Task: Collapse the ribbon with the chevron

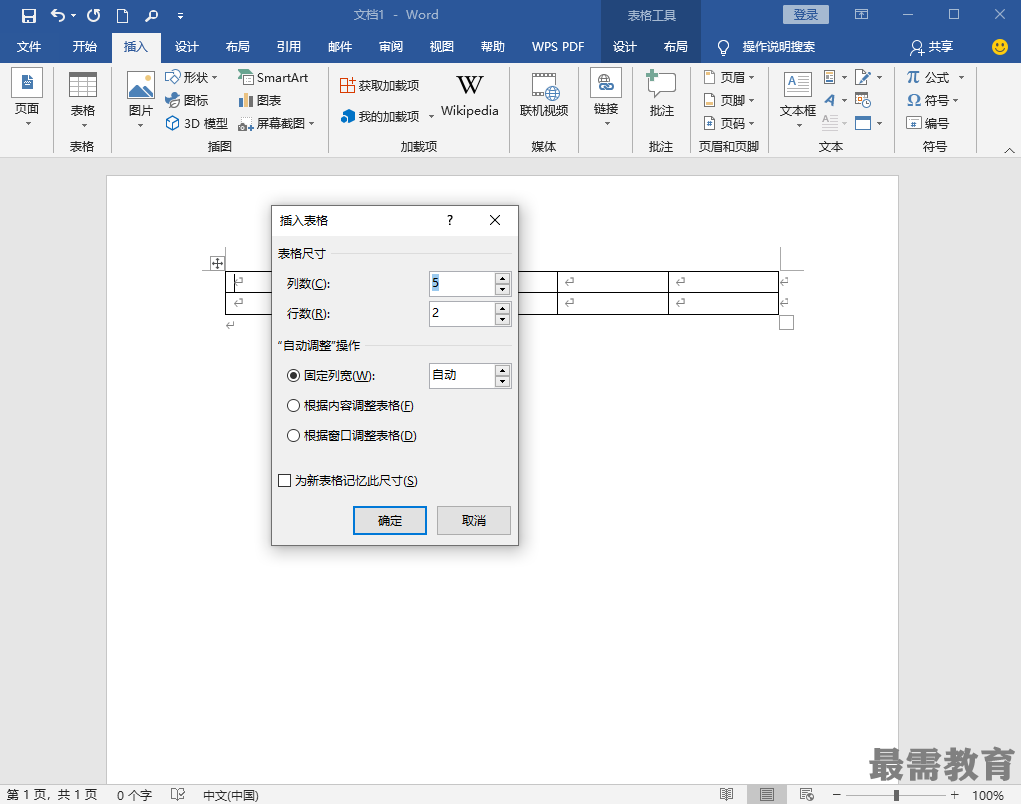Action: tap(1009, 150)
